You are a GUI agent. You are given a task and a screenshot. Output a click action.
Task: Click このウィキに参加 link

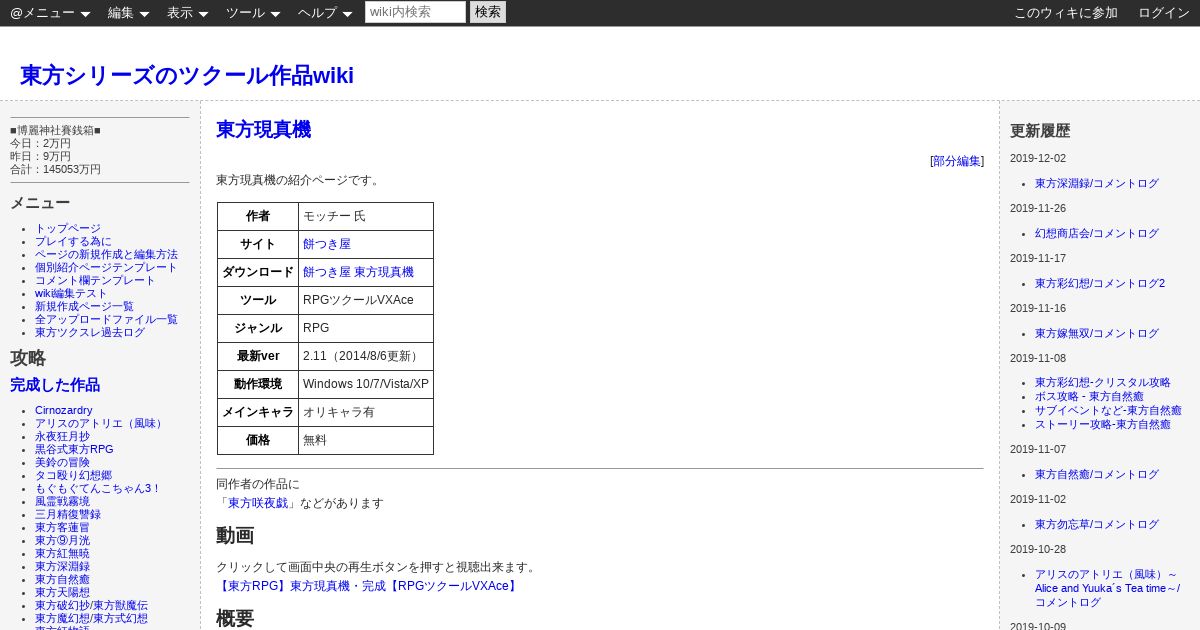pyautogui.click(x=1066, y=13)
